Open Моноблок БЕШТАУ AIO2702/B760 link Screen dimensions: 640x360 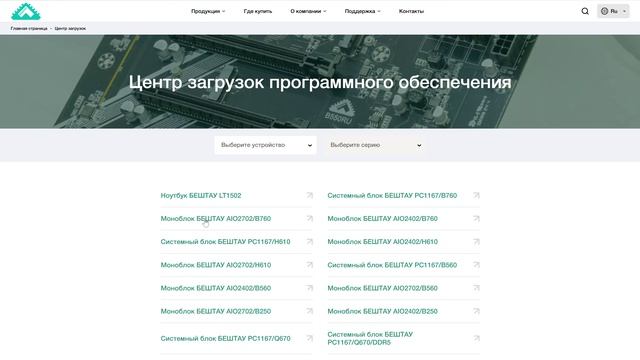(x=216, y=219)
